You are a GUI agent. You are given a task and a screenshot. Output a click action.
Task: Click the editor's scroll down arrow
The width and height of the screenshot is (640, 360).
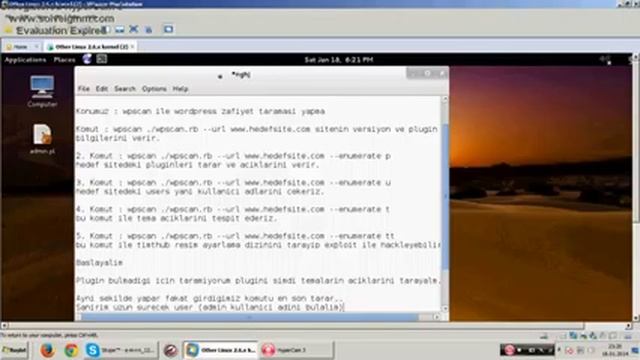[445, 309]
